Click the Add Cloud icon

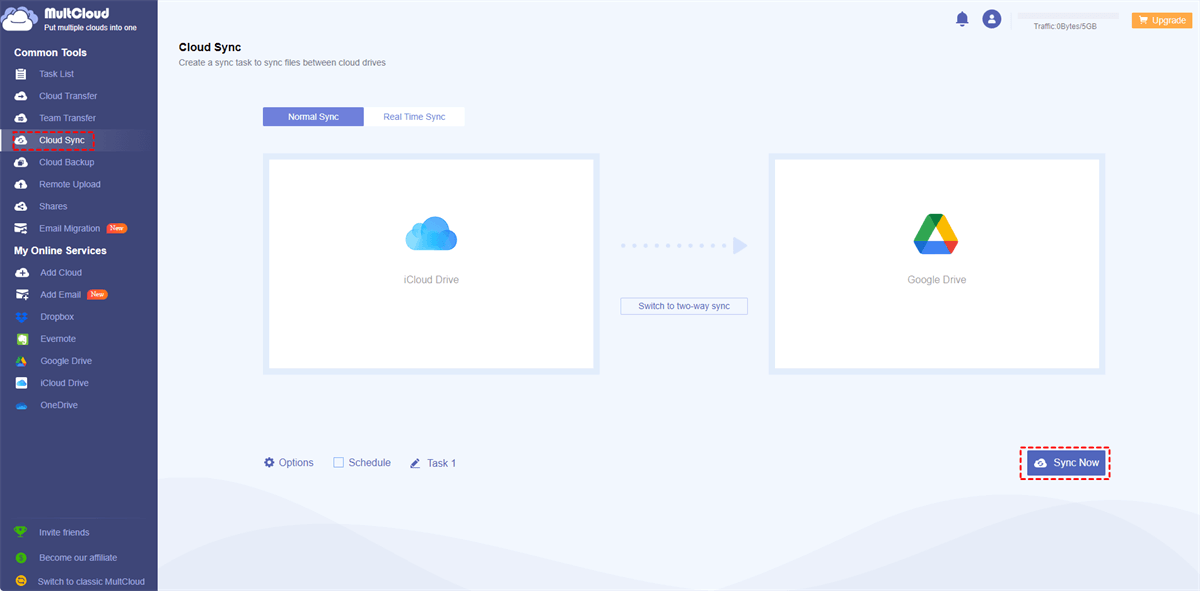[x=21, y=272]
